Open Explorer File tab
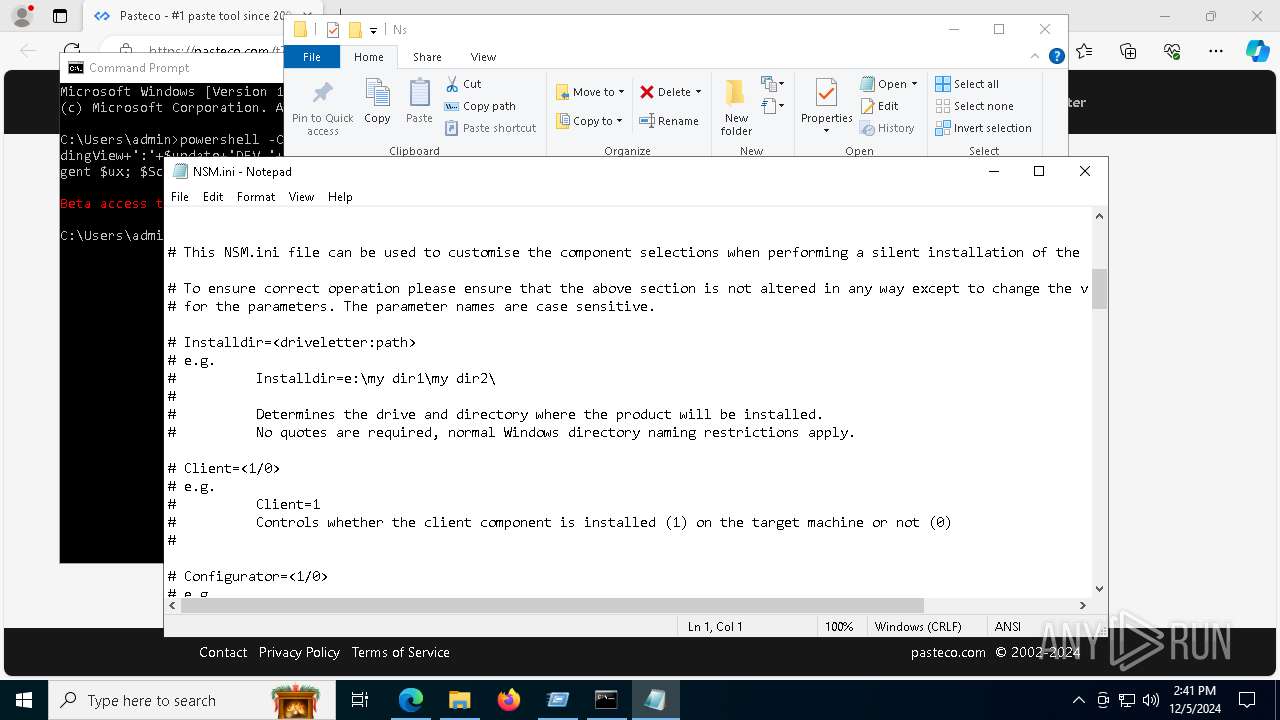 tap(312, 57)
